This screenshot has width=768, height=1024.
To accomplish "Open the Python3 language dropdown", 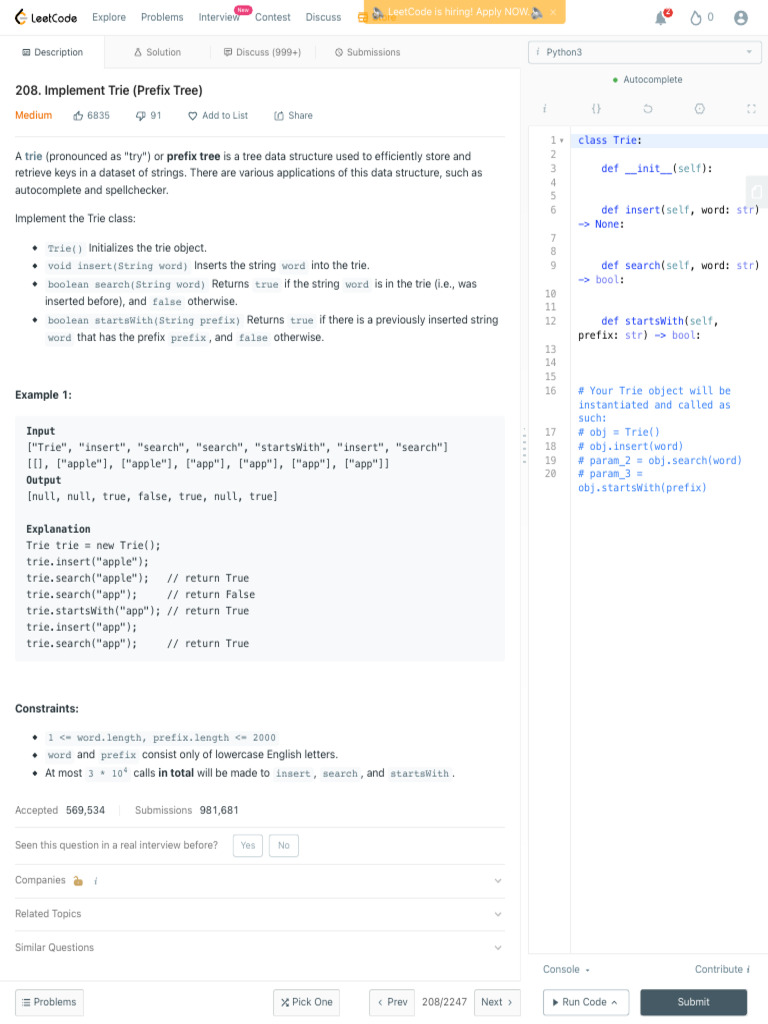I will (x=645, y=52).
